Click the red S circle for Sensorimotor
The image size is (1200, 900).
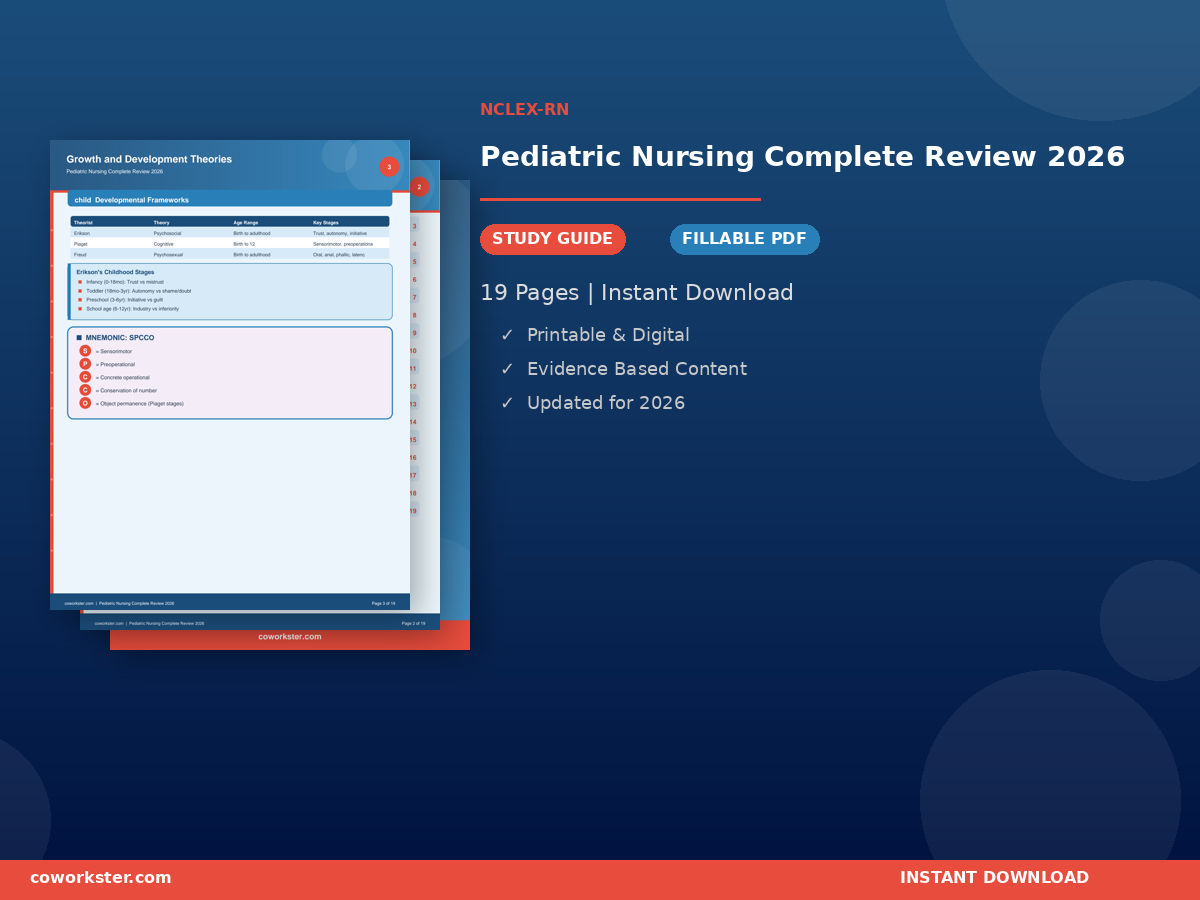tap(85, 351)
